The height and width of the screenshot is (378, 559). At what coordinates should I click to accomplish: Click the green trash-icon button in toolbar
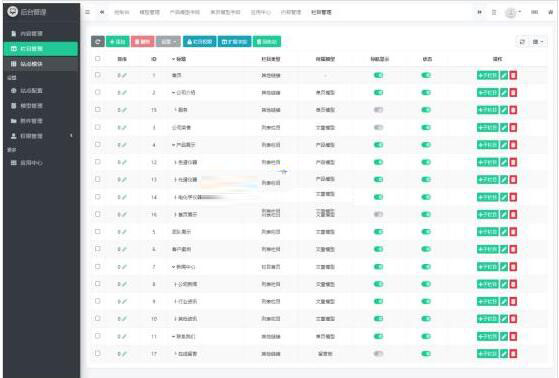(267, 42)
